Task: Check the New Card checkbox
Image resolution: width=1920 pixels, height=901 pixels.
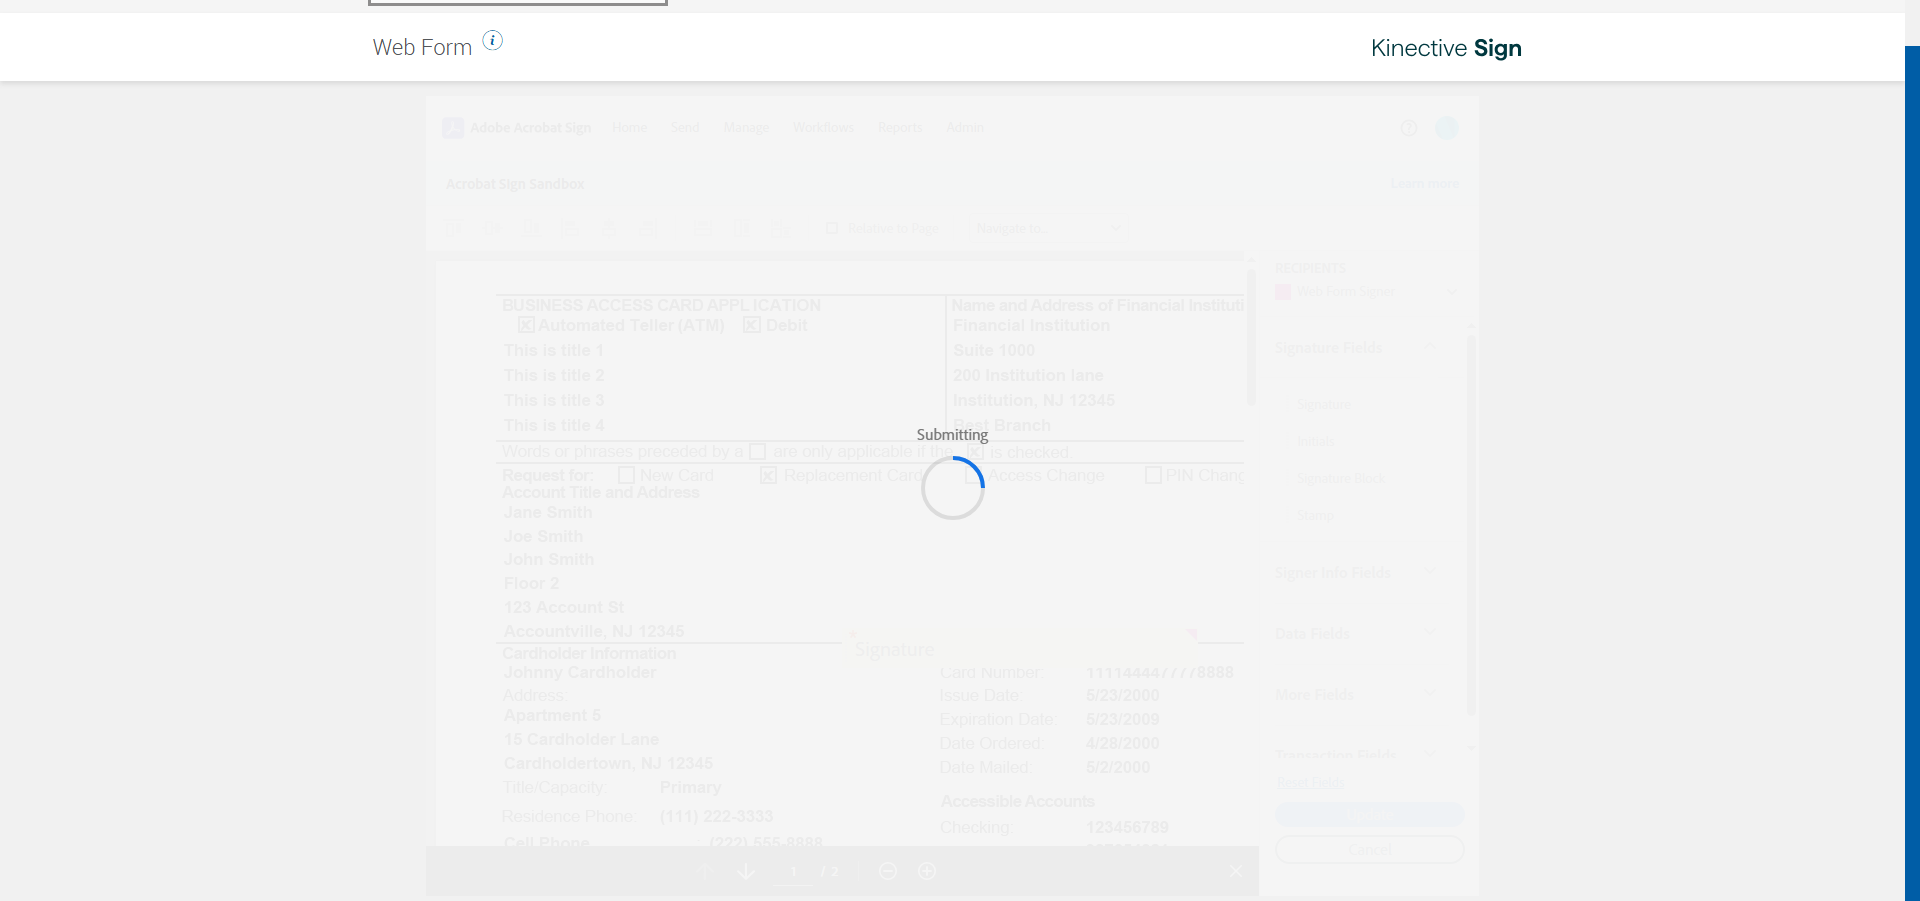Action: 626,475
